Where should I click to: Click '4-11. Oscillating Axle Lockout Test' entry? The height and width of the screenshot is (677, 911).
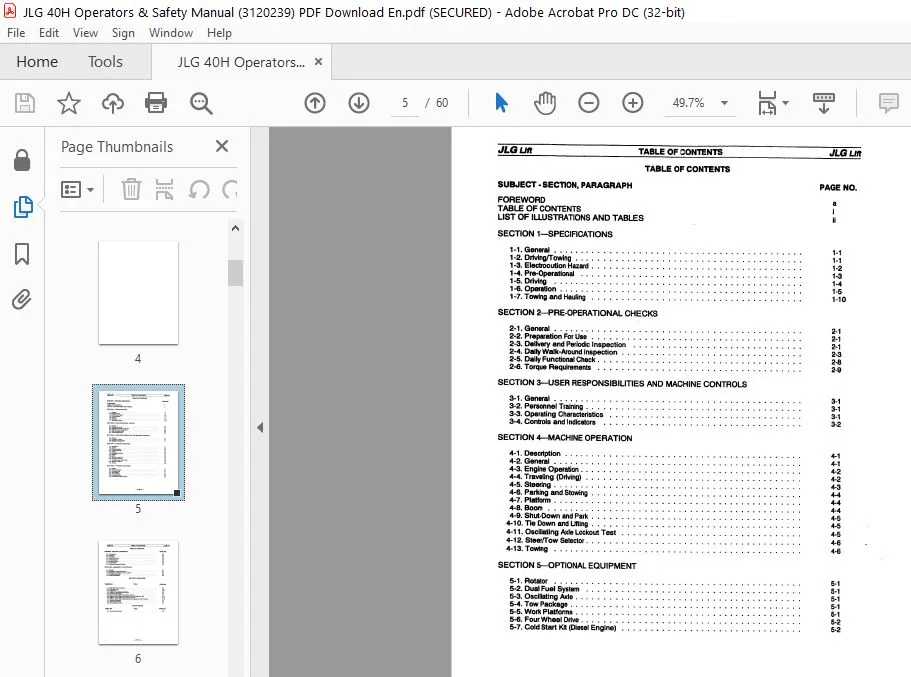pyautogui.click(x=561, y=532)
